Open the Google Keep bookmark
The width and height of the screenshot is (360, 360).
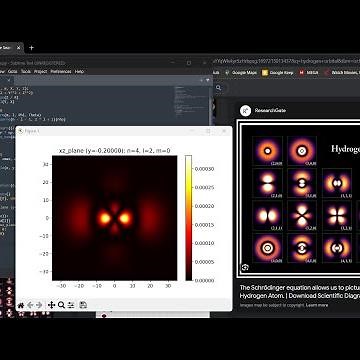coord(278,72)
